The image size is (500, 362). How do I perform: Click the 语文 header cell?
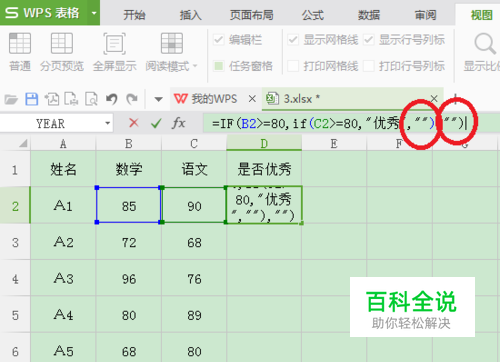(194, 169)
